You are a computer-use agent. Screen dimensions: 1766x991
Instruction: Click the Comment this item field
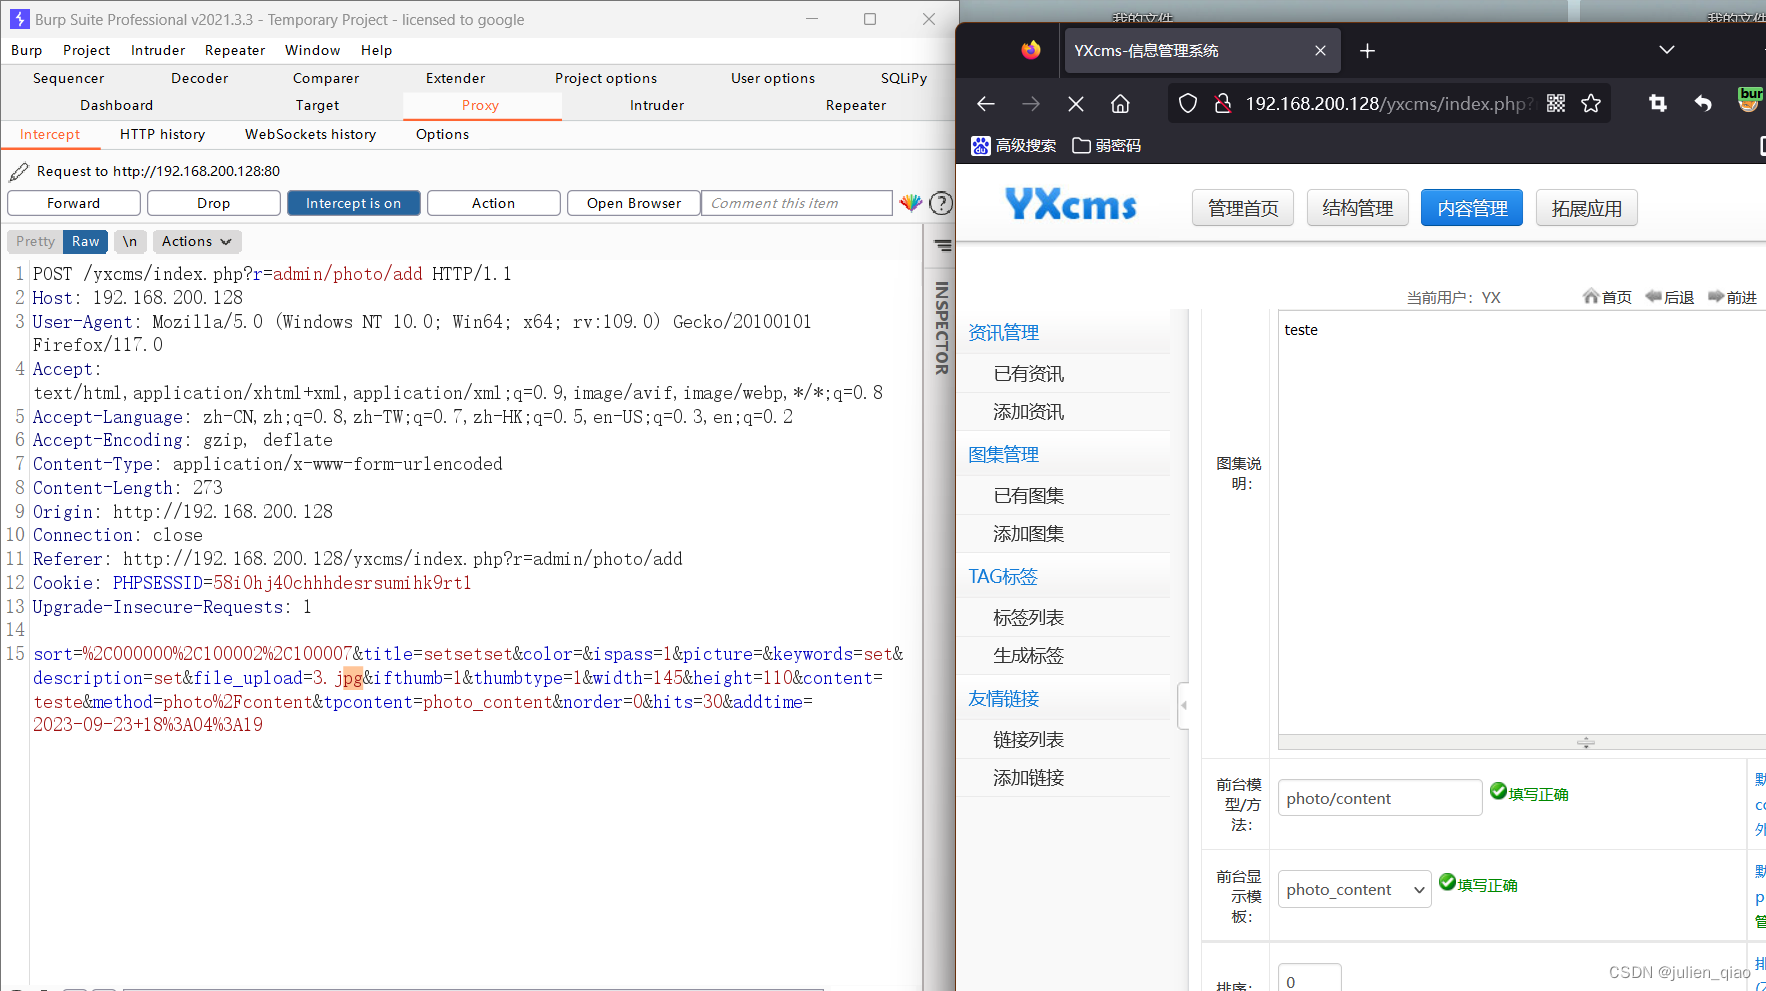click(797, 203)
